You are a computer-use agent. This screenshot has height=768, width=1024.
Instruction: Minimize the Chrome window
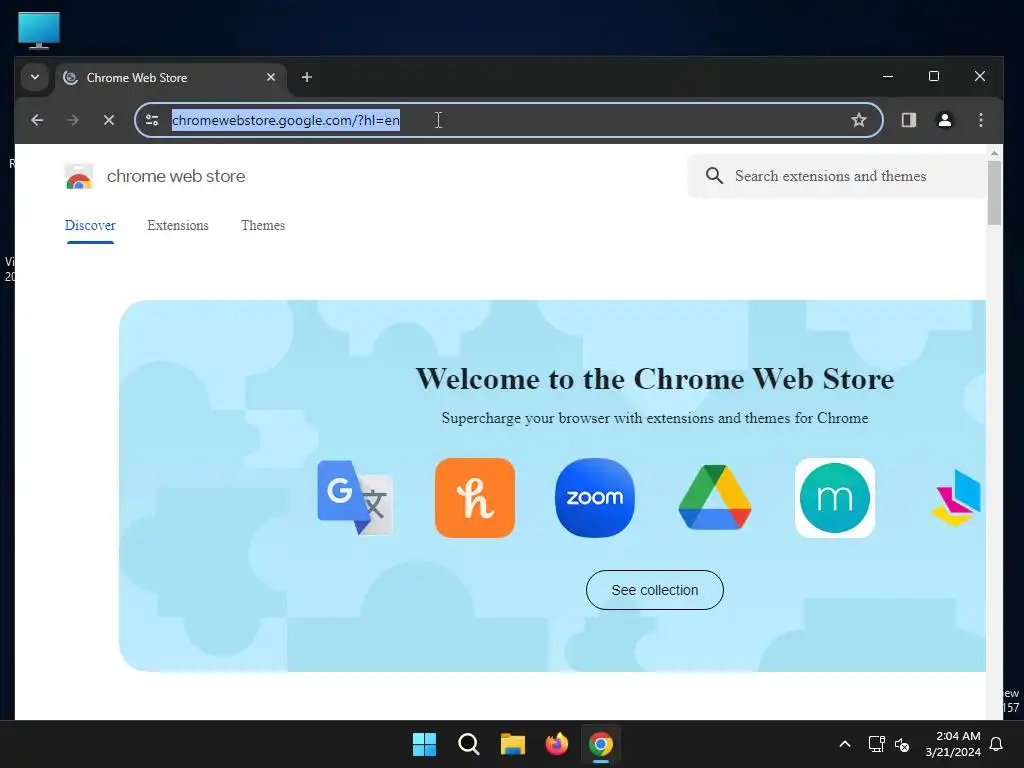(x=888, y=76)
